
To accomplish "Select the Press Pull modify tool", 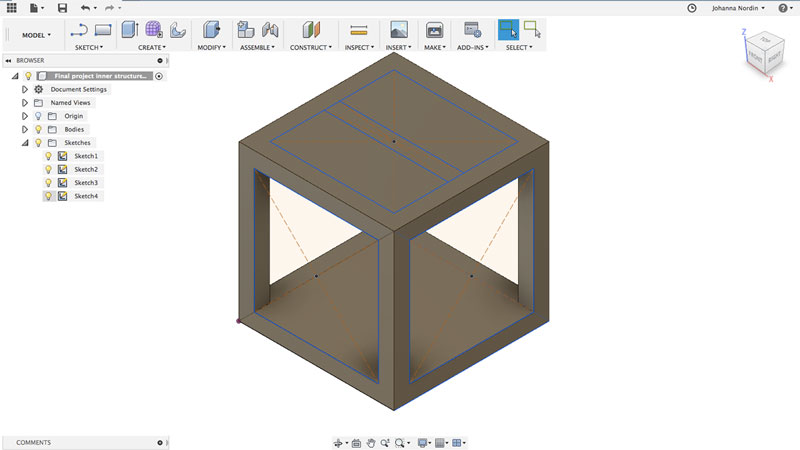I will tap(211, 30).
